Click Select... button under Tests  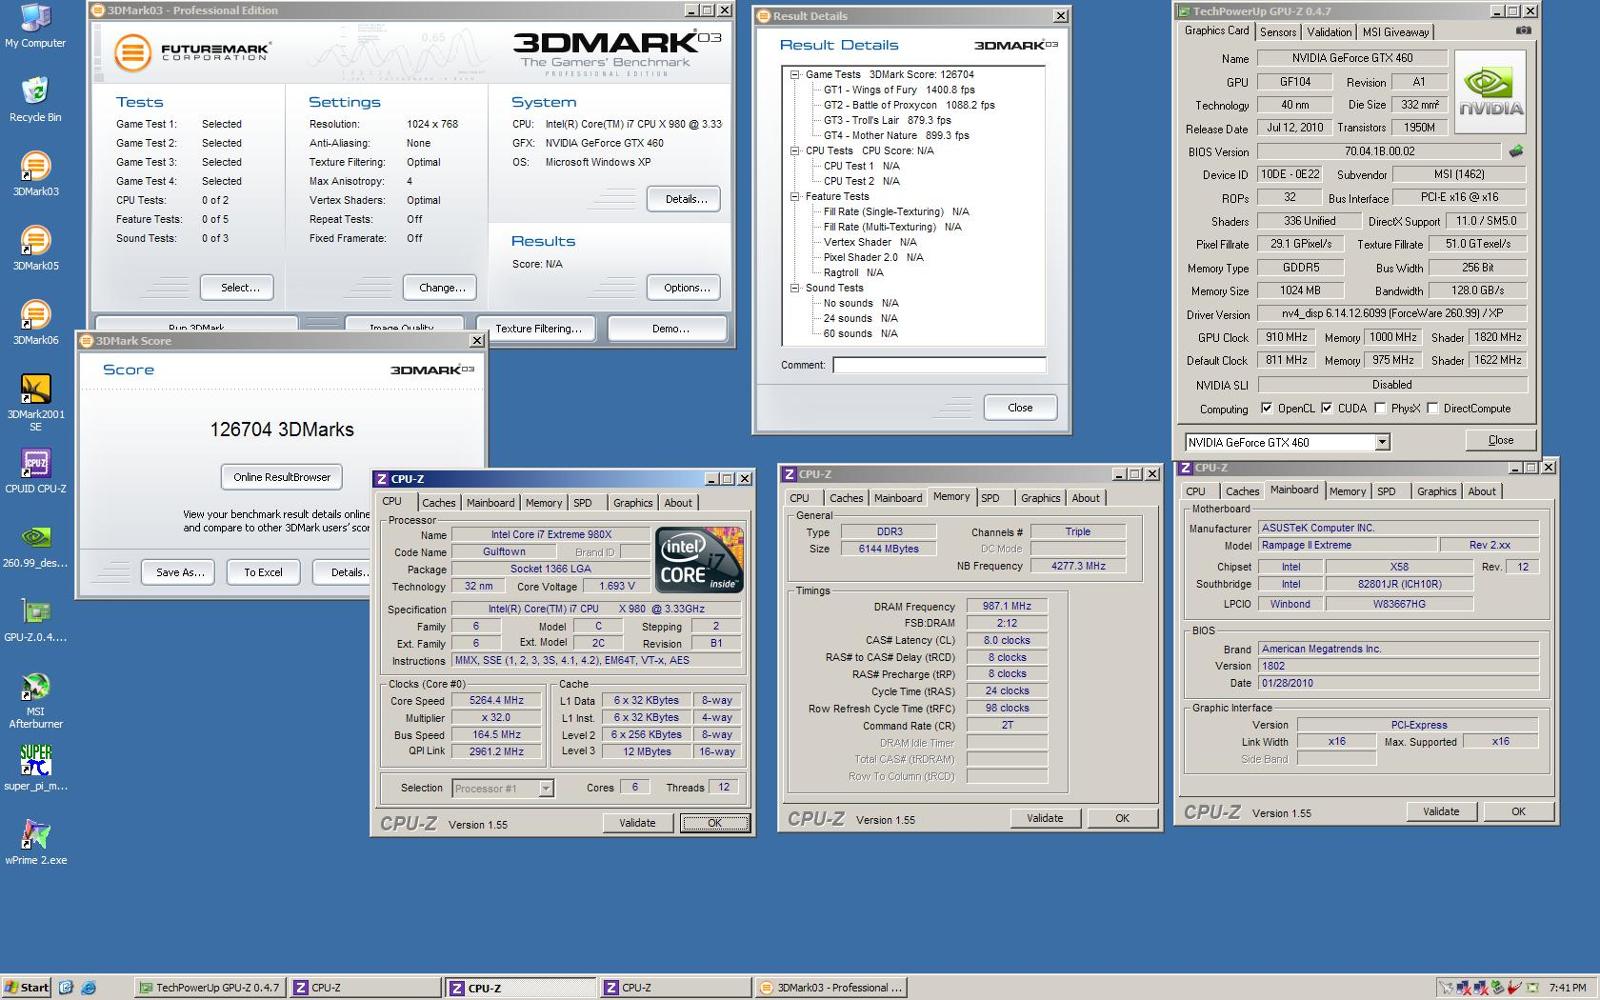pos(239,288)
